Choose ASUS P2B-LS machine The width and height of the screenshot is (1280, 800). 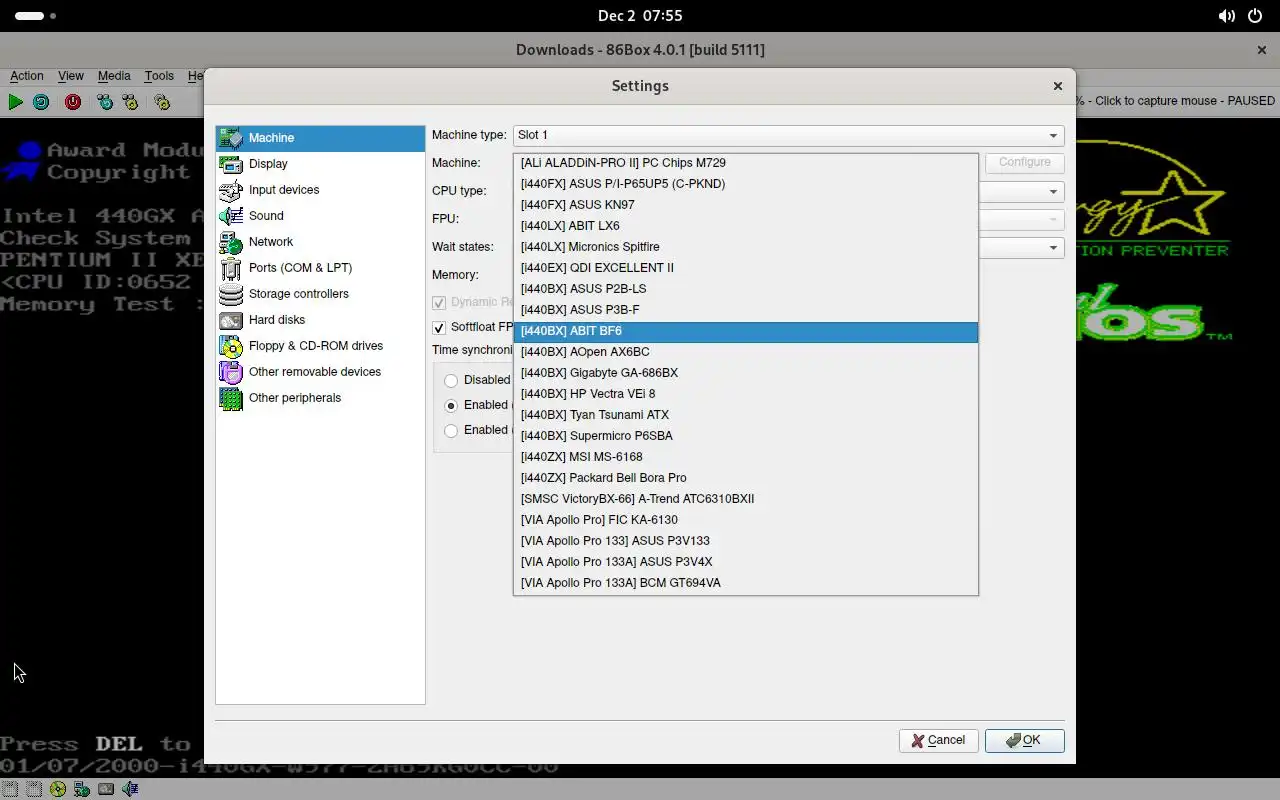click(746, 289)
